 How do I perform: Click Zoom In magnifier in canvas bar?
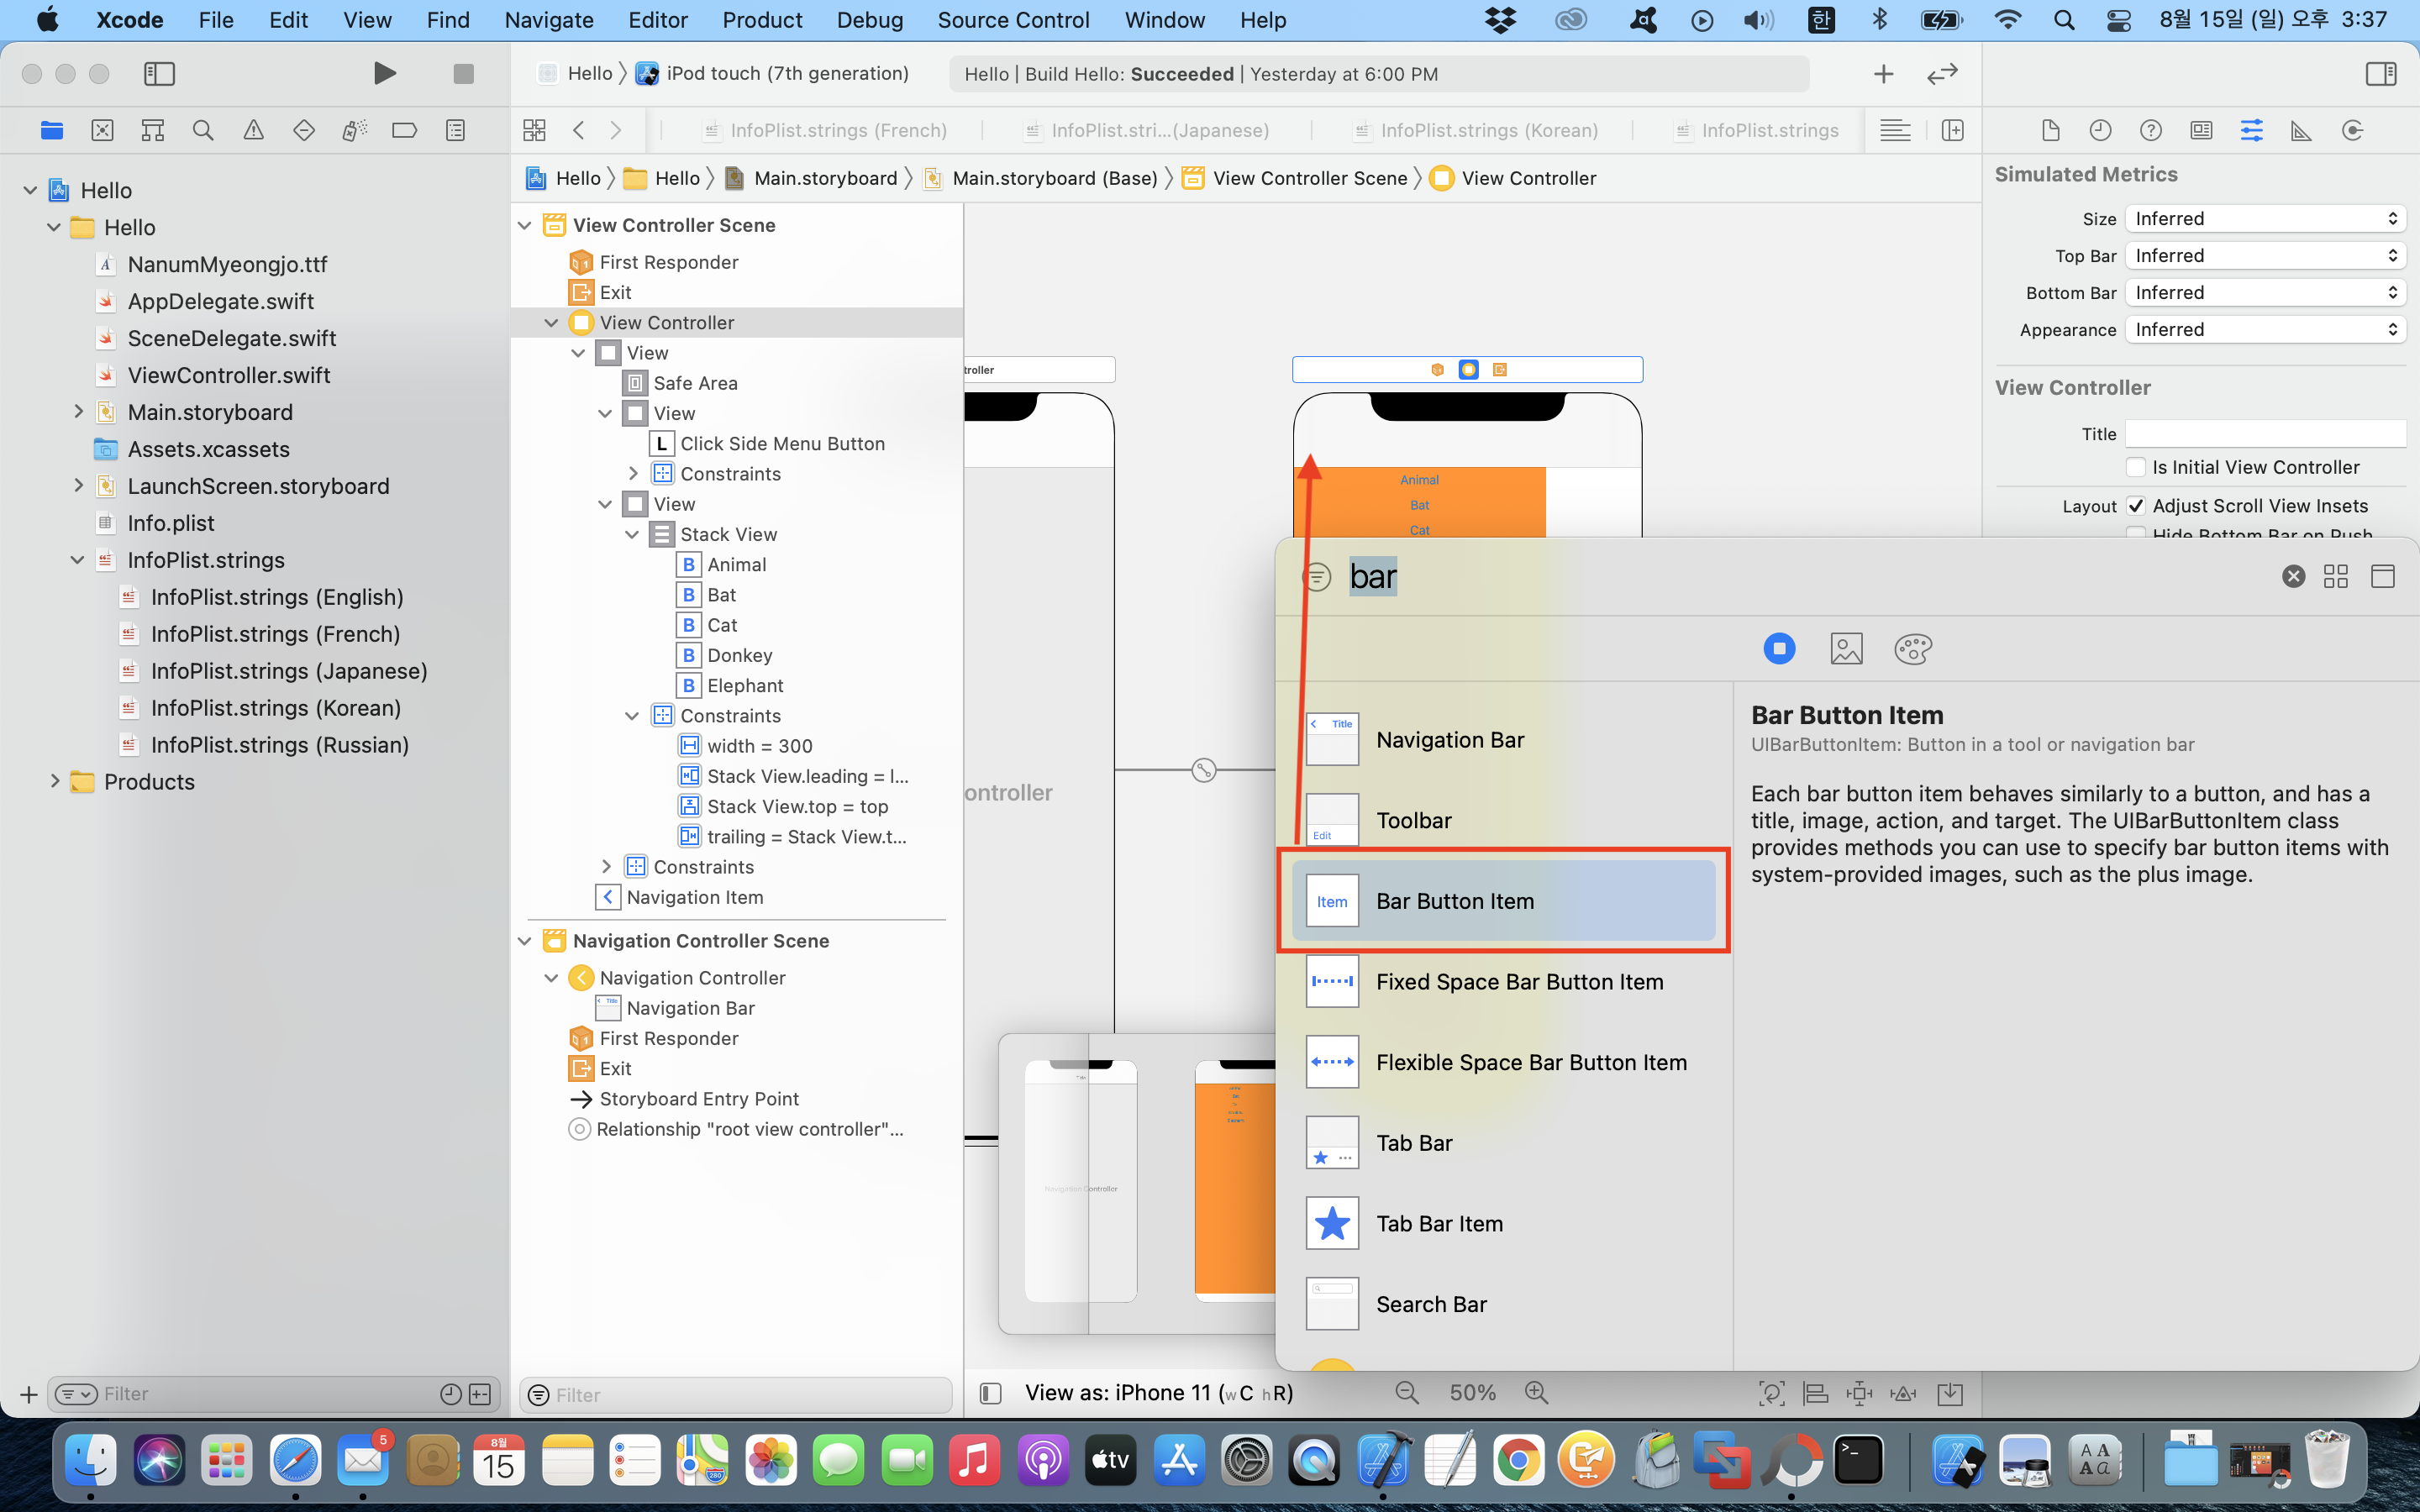[1536, 1392]
